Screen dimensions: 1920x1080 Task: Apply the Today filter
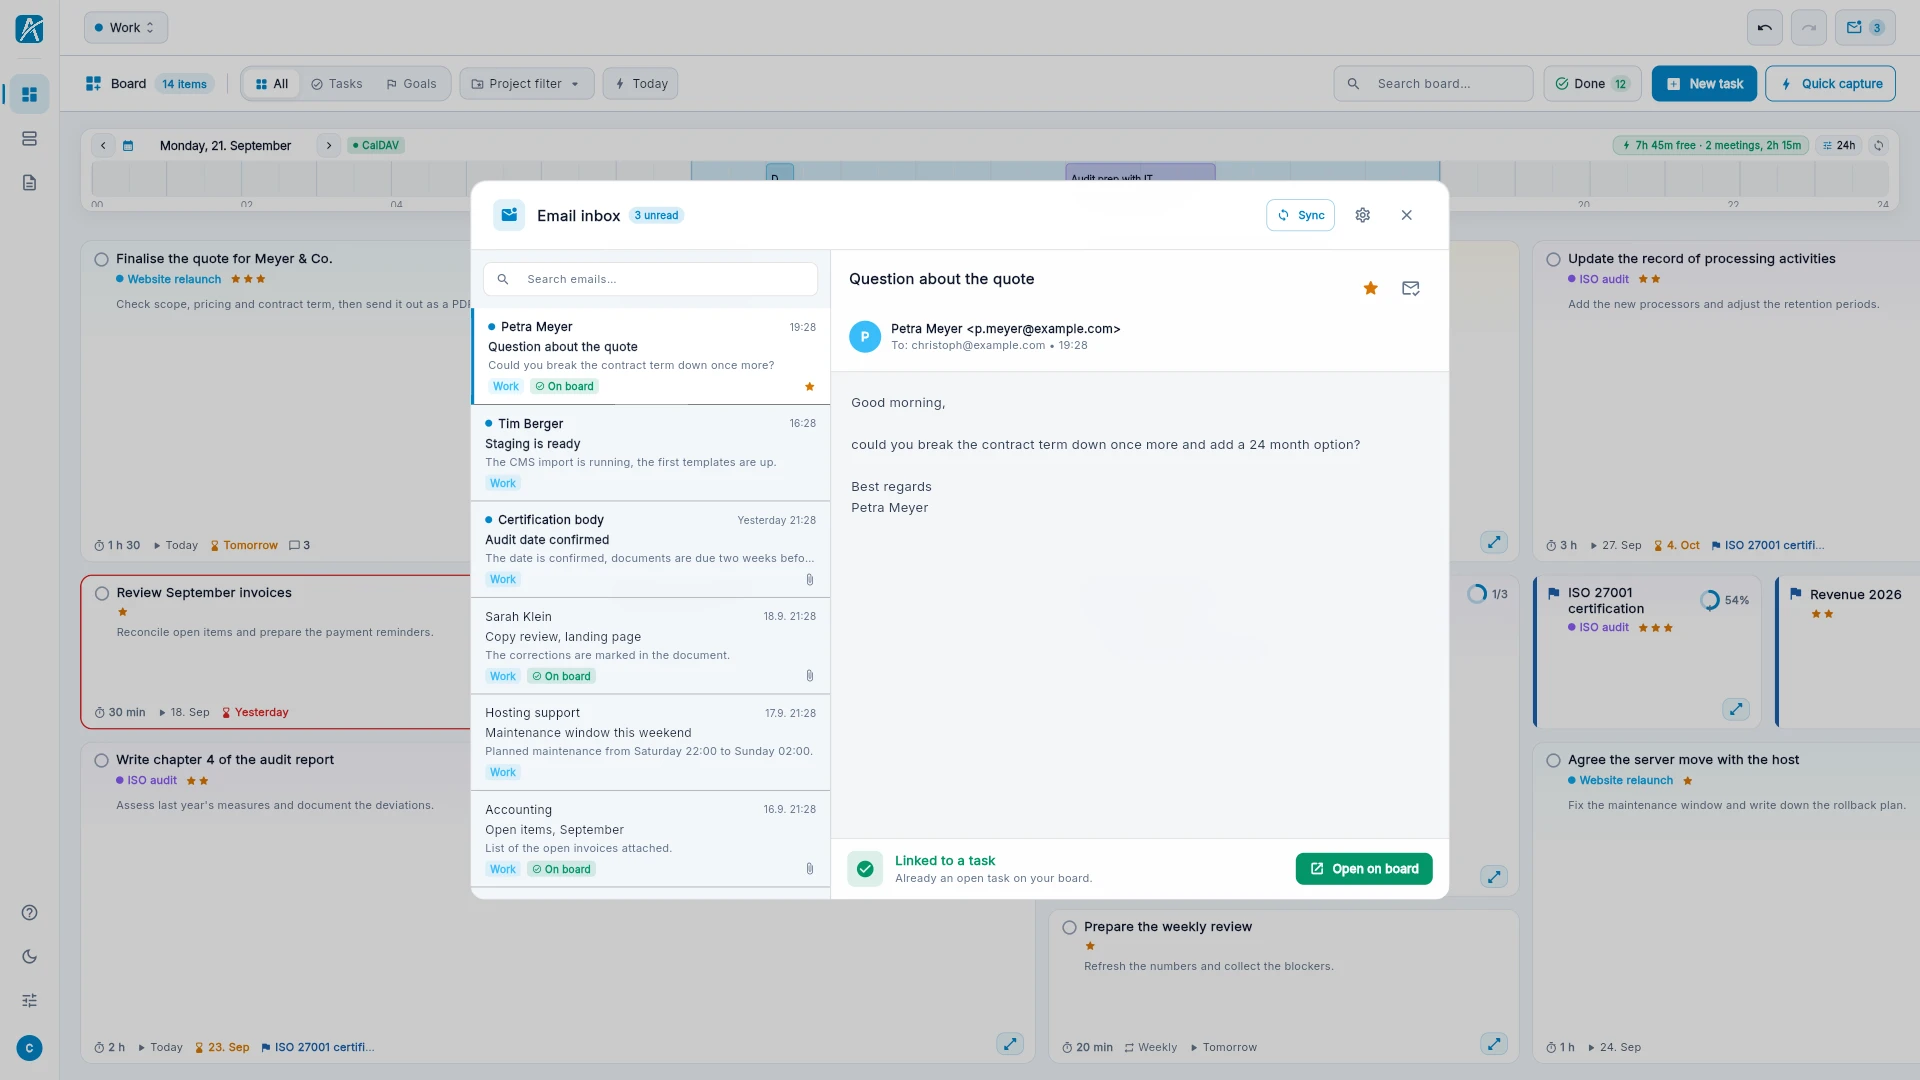[x=641, y=84]
